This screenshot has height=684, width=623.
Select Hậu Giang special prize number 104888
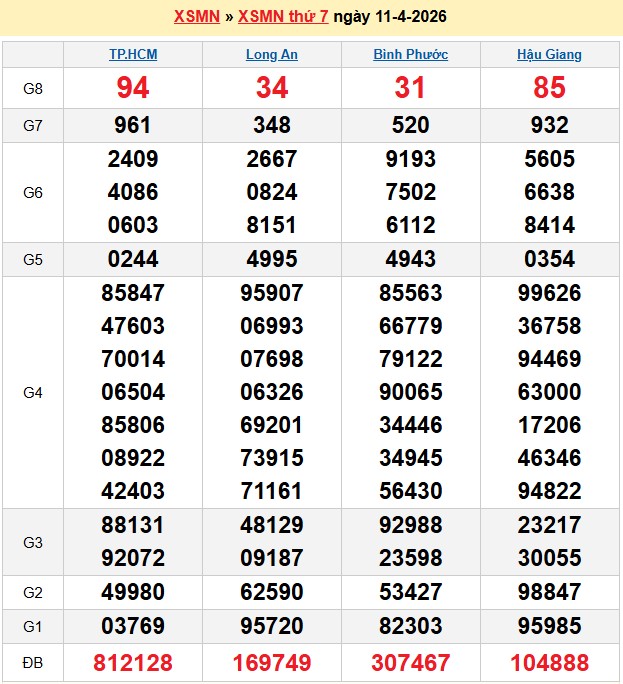tap(550, 662)
